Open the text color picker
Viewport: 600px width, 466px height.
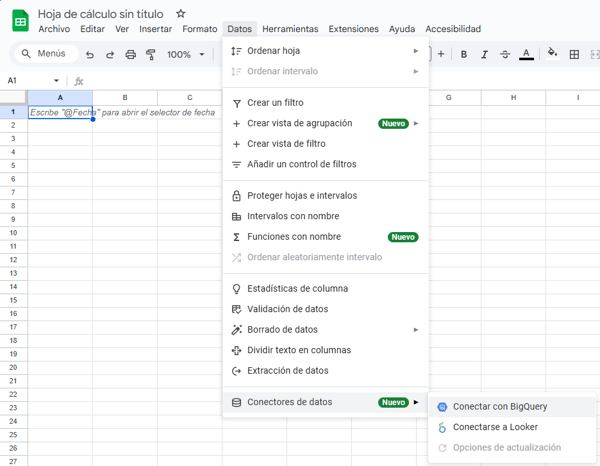click(526, 54)
